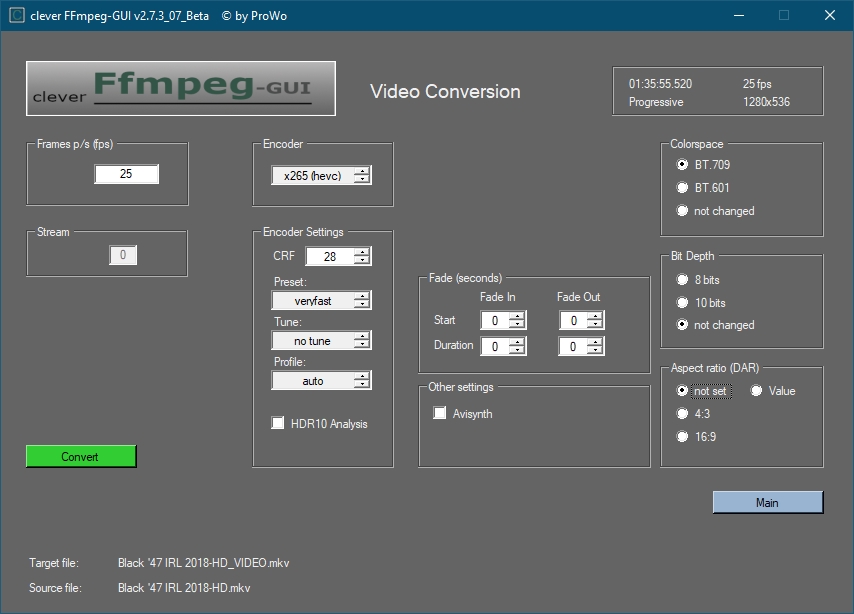This screenshot has width=854, height=614.
Task: Open the x265 (hevc) encoder selector
Action: (x=321, y=176)
